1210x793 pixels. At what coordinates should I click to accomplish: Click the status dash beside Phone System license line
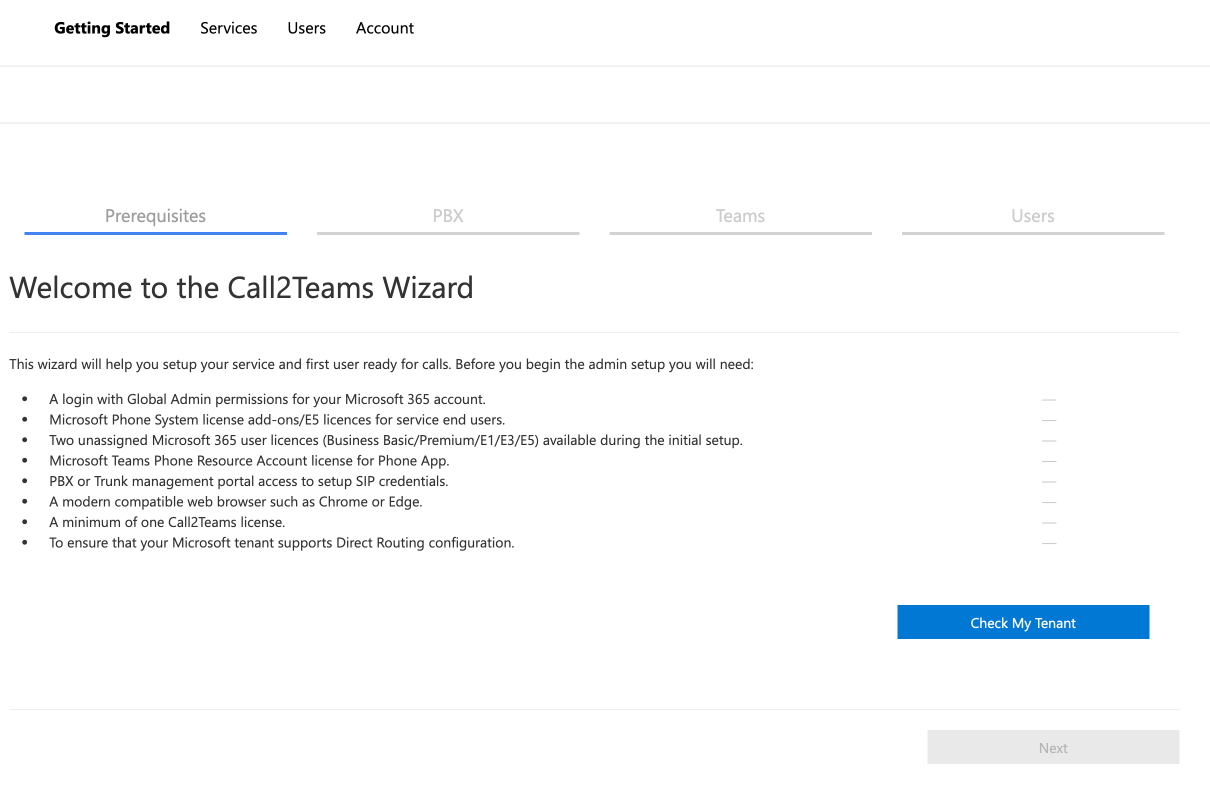coord(1049,420)
